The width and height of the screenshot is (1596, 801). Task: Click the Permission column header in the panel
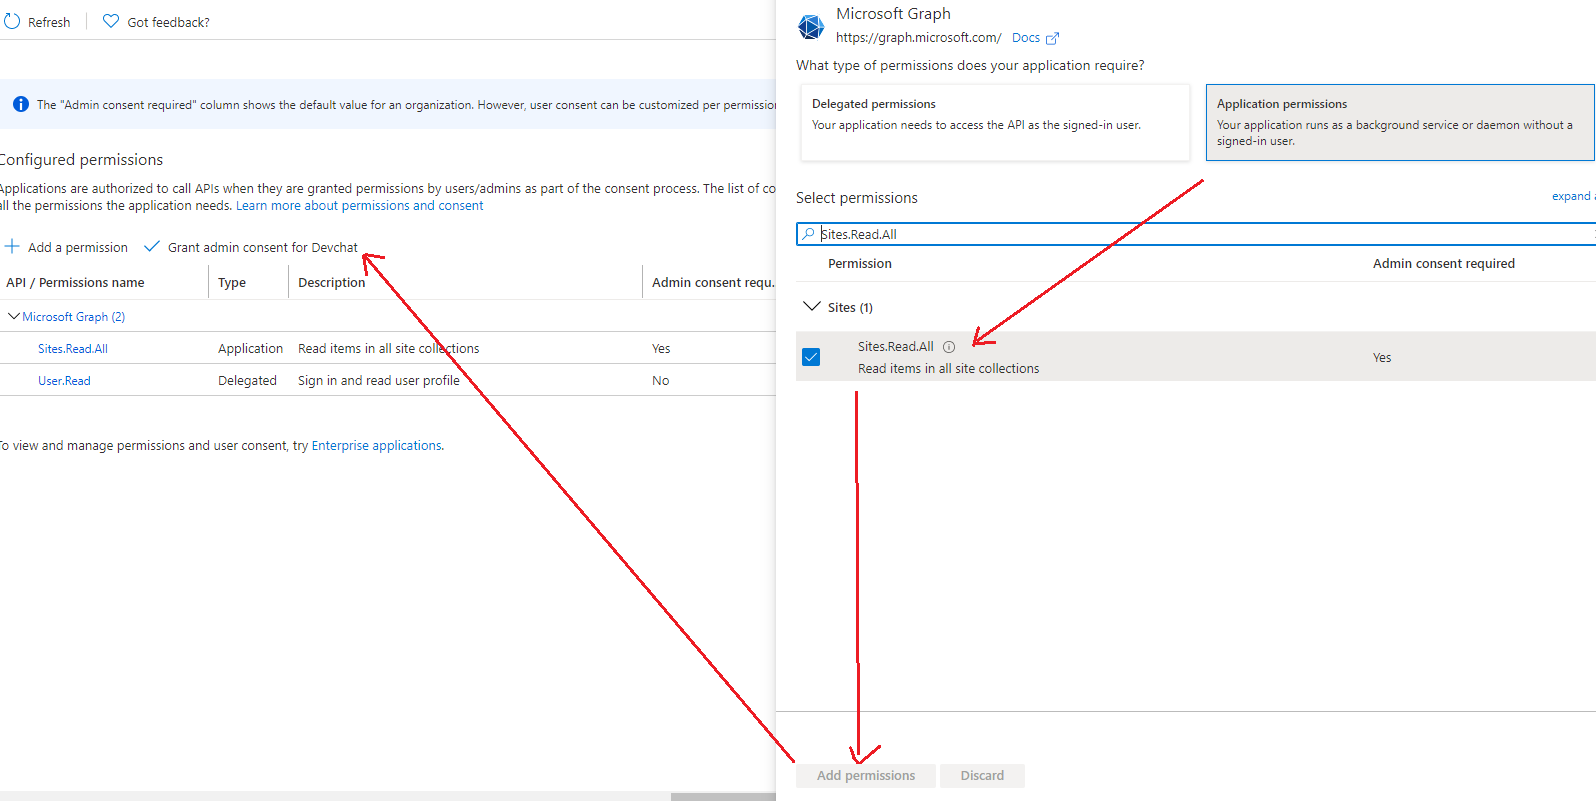click(x=860, y=264)
